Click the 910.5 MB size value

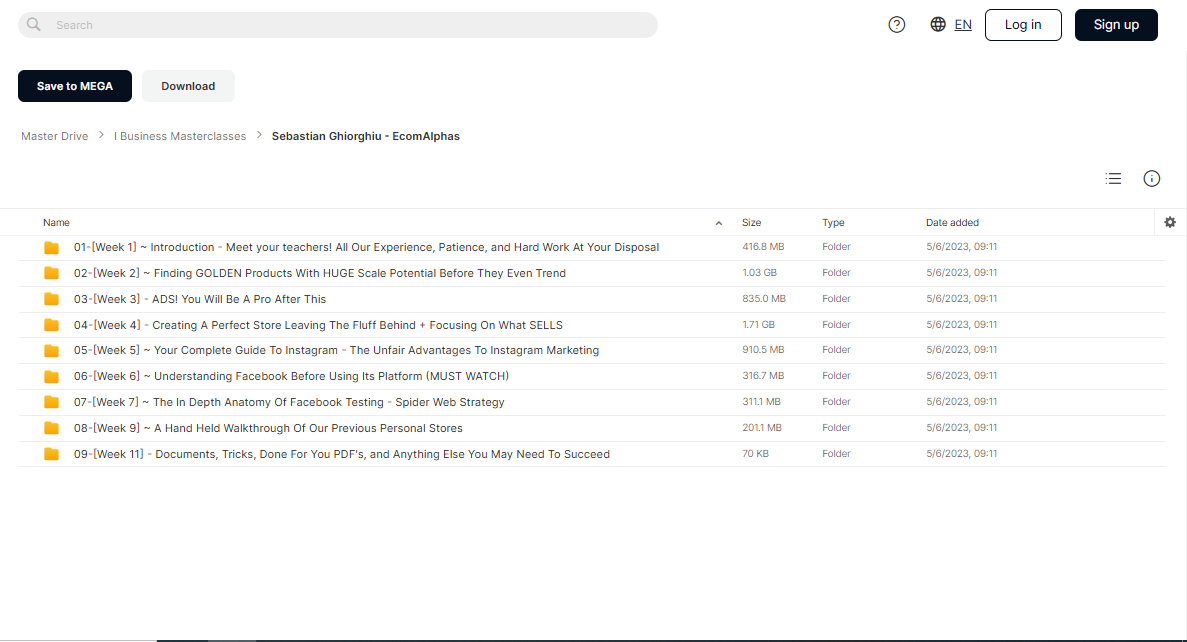pyautogui.click(x=763, y=350)
